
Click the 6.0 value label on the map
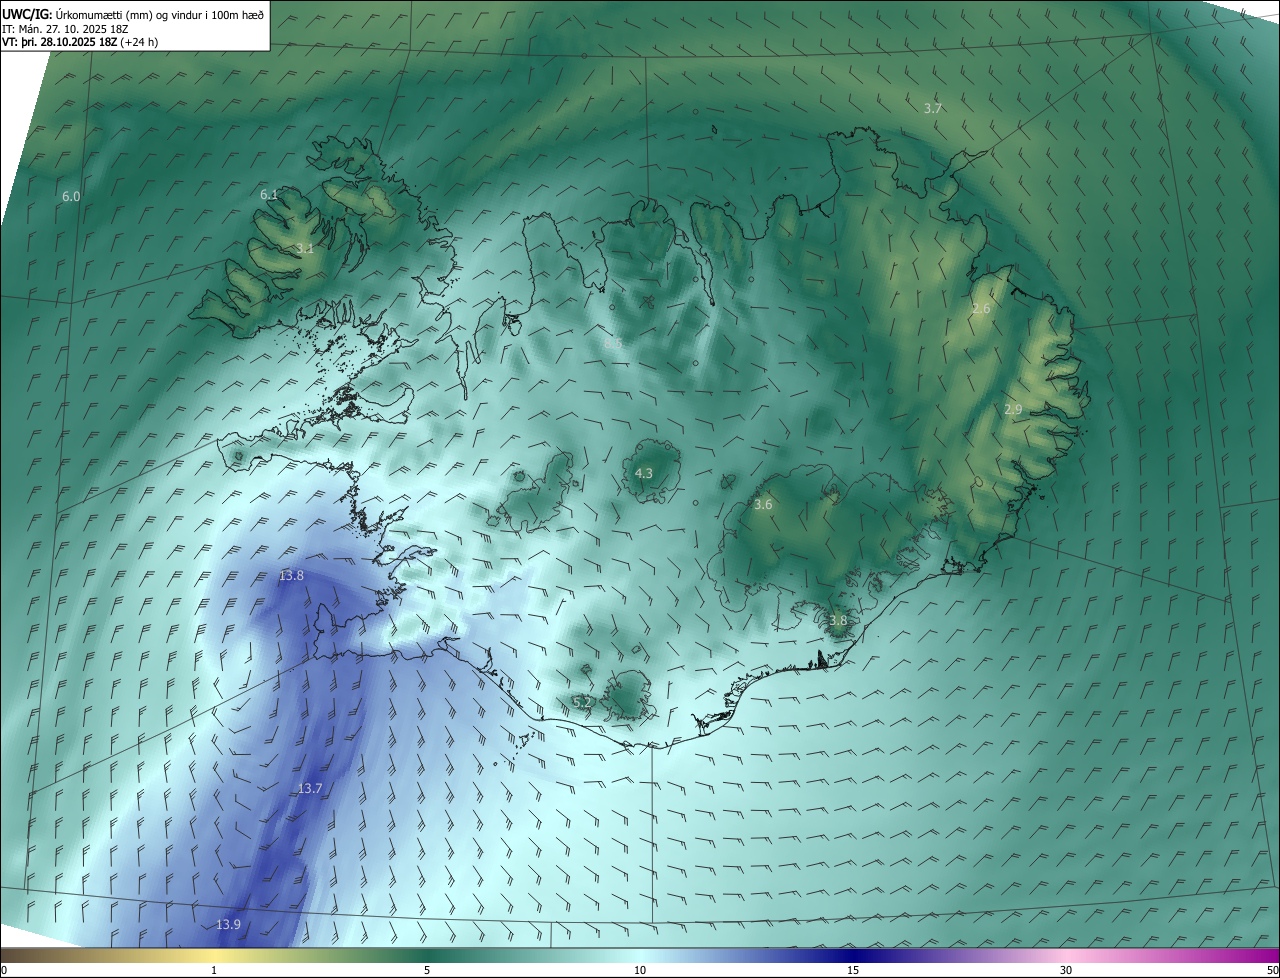(71, 197)
